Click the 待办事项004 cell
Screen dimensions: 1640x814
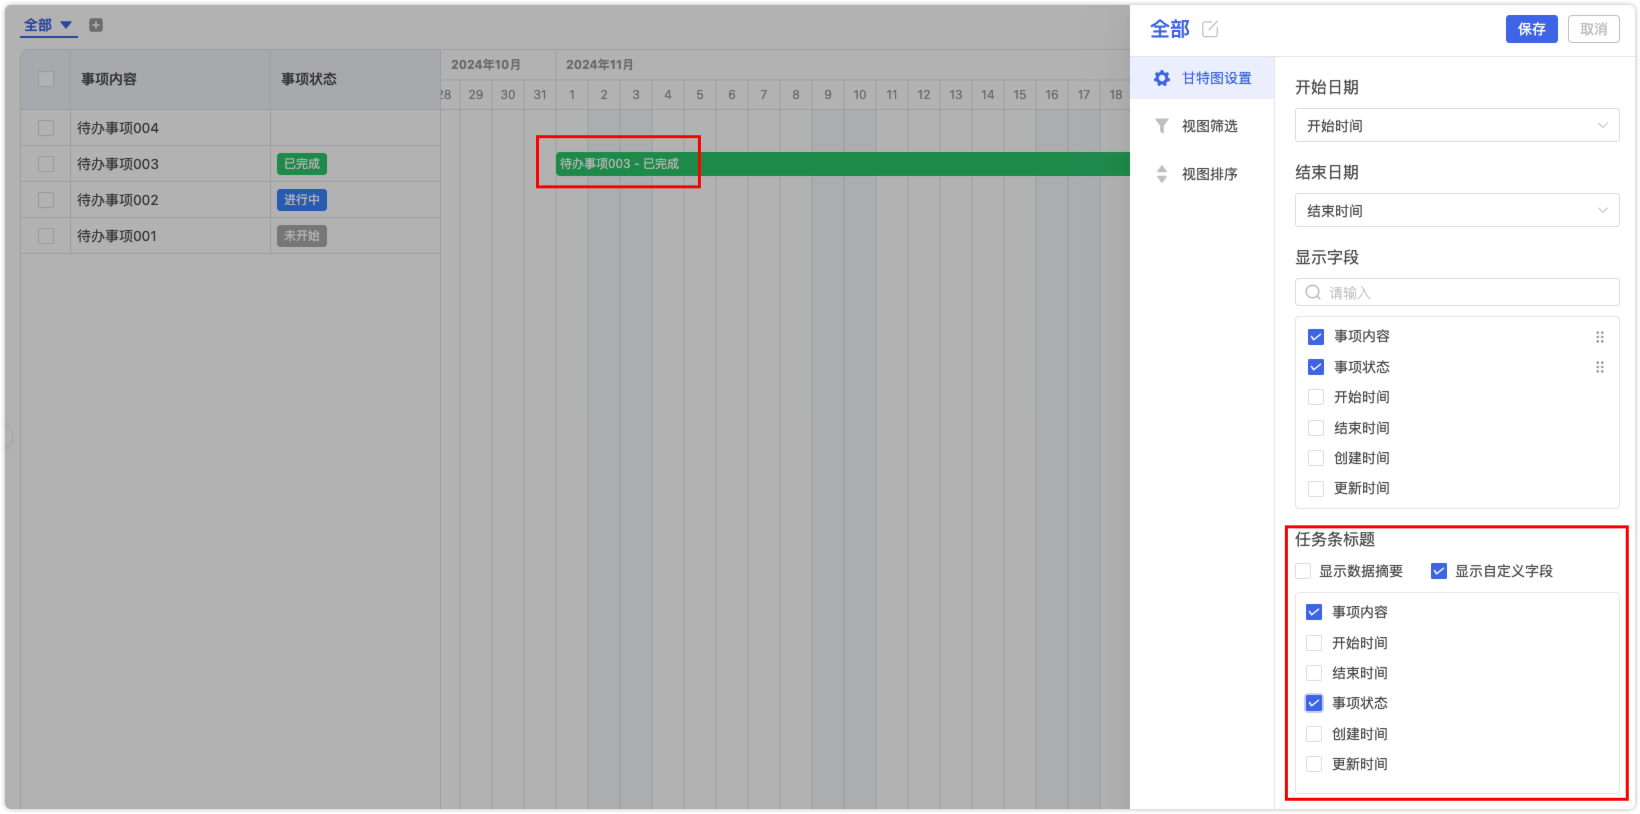click(x=170, y=128)
